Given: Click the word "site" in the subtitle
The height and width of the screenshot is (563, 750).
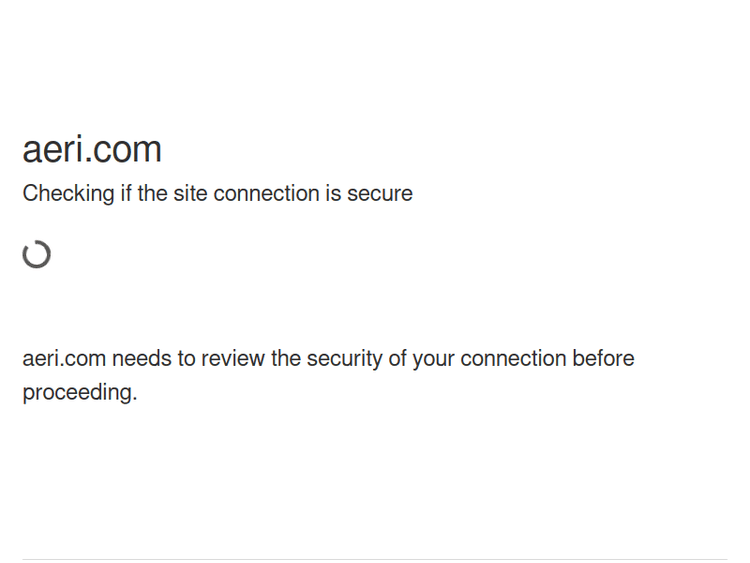Looking at the screenshot, I should coord(190,194).
